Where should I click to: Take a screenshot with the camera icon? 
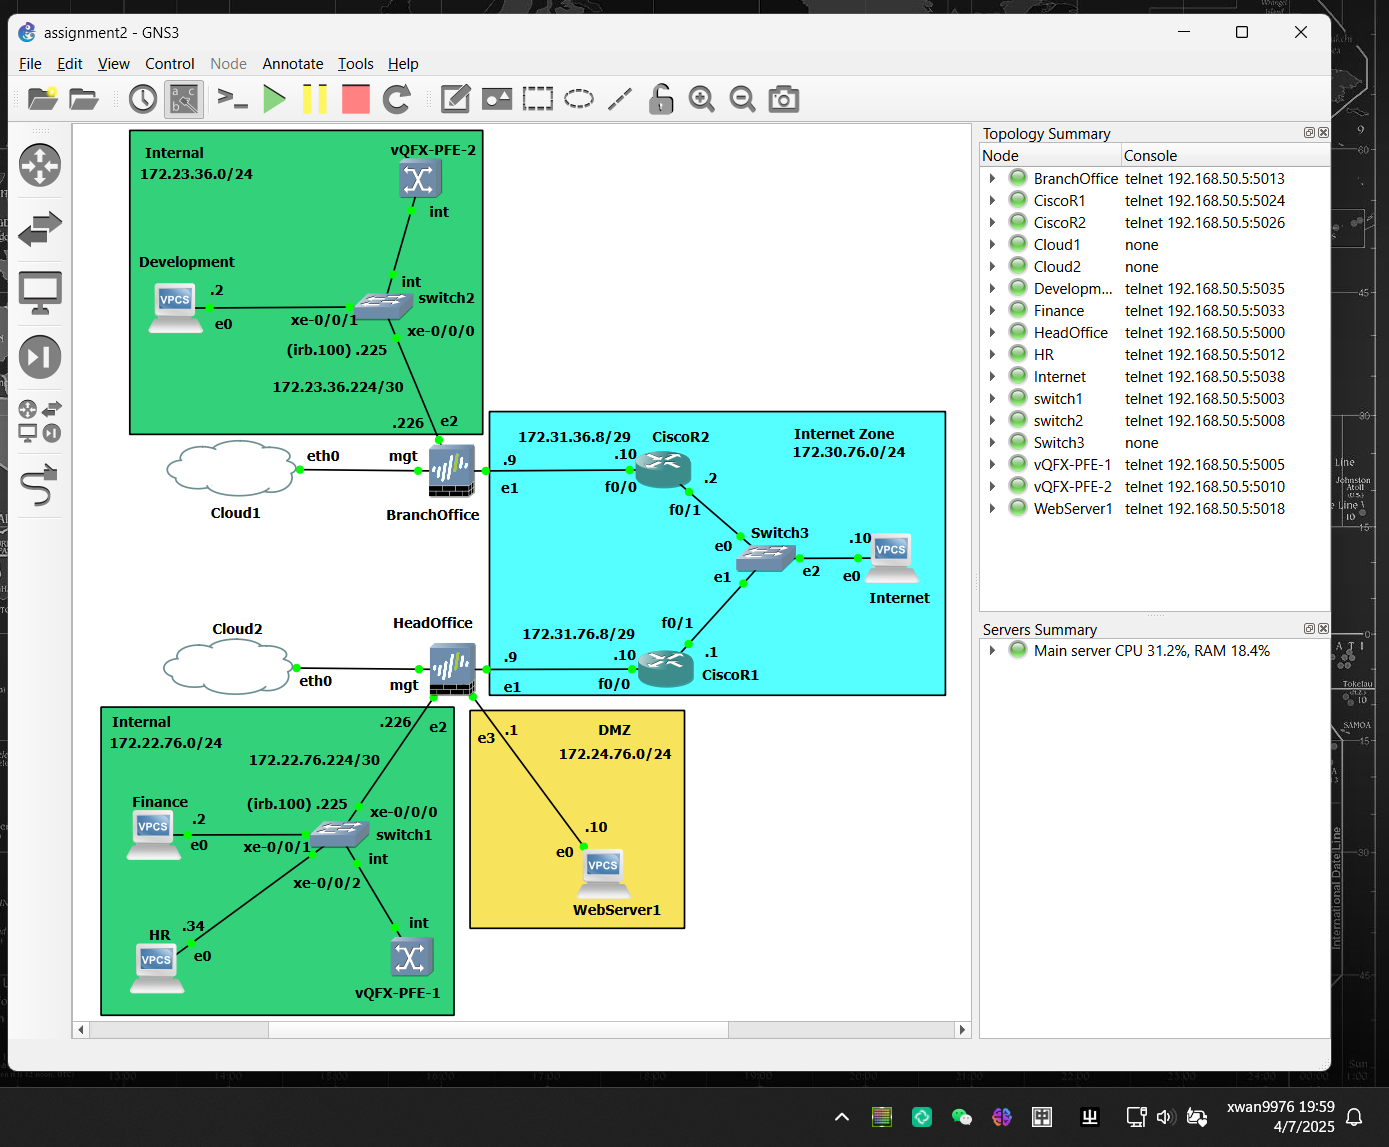coord(783,99)
